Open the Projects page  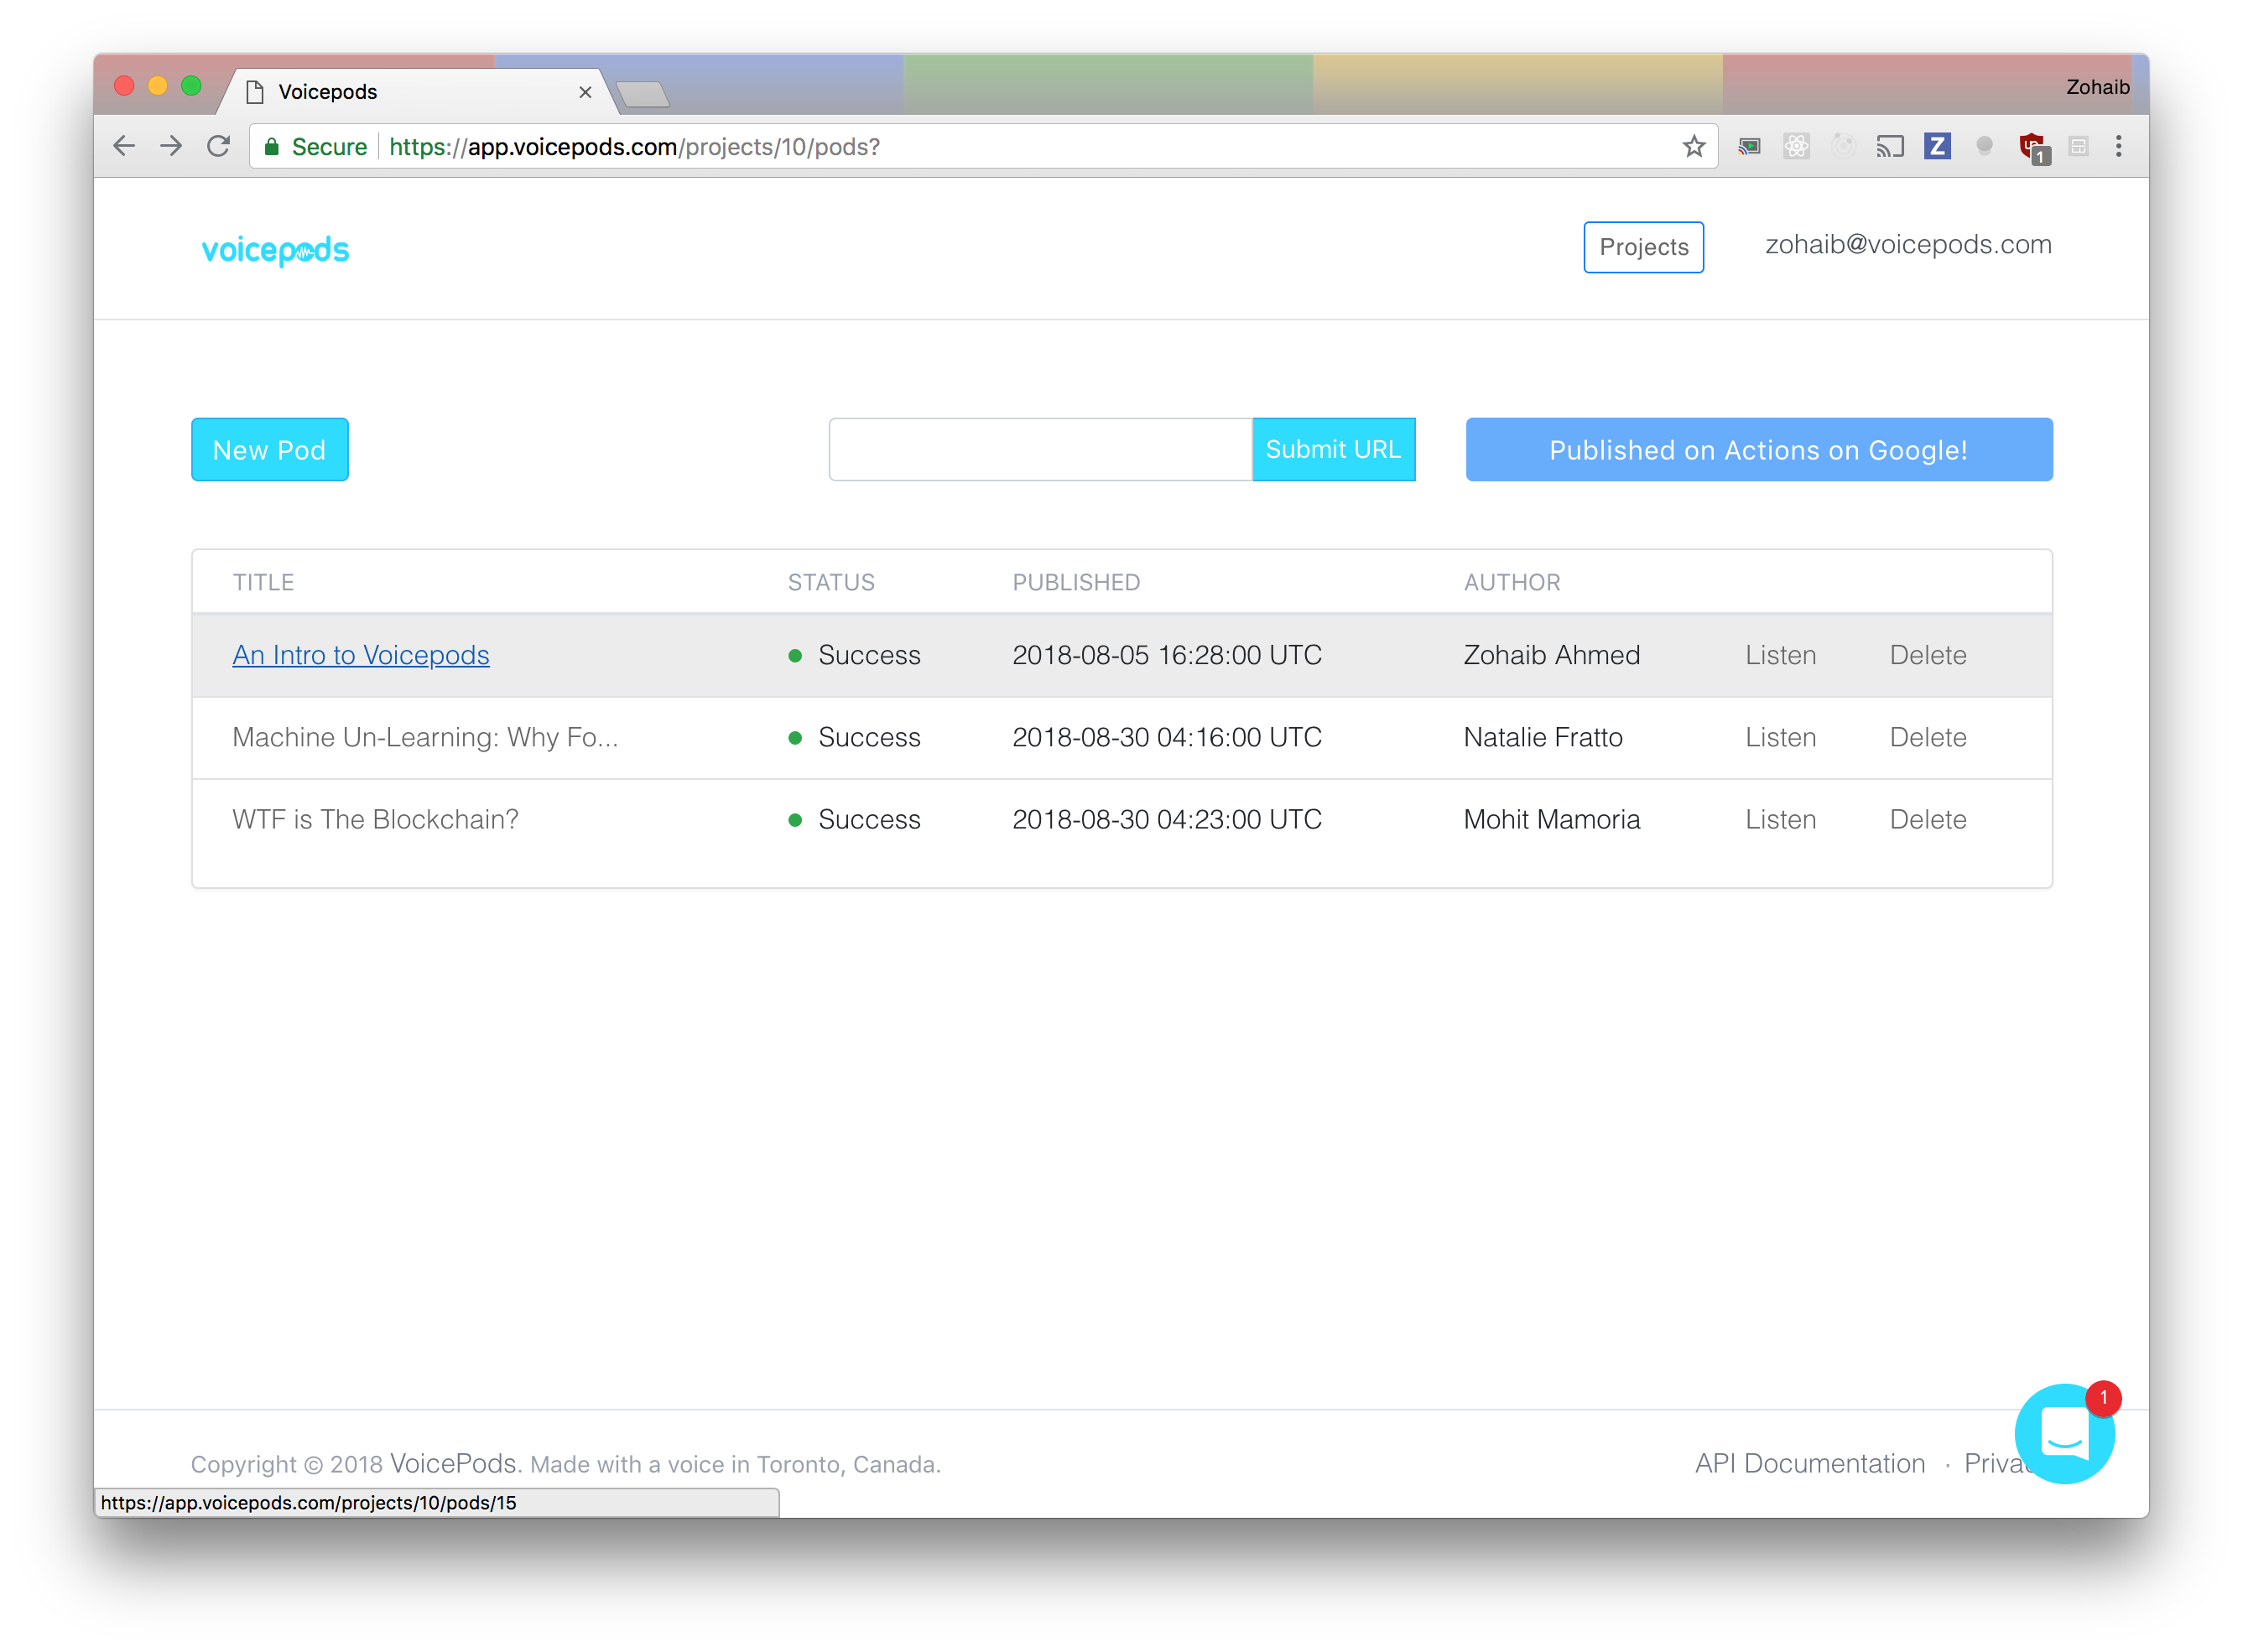tap(1643, 247)
